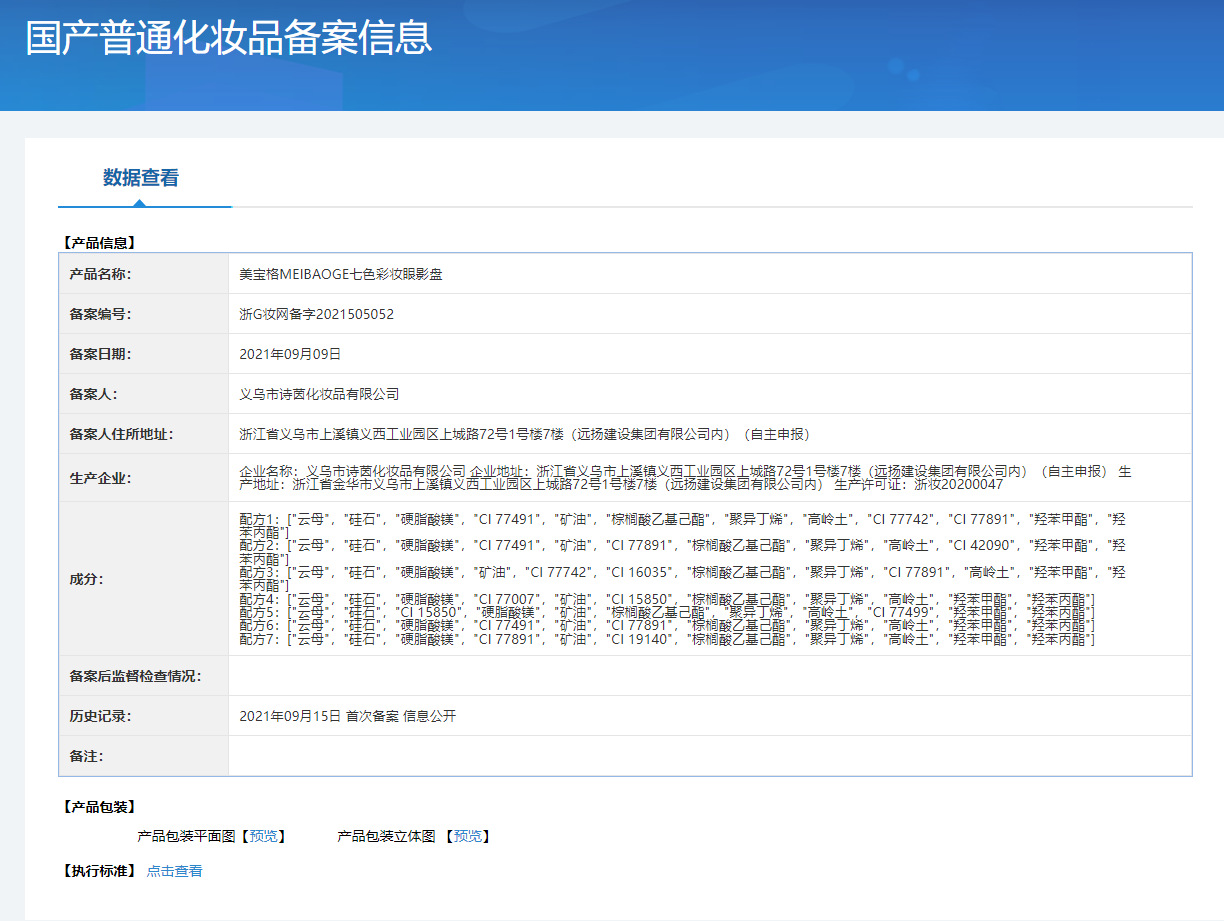The image size is (1224, 921).
Task: Click the filing number 浙G妆网备字2021505052
Action: pyautogui.click(x=317, y=314)
